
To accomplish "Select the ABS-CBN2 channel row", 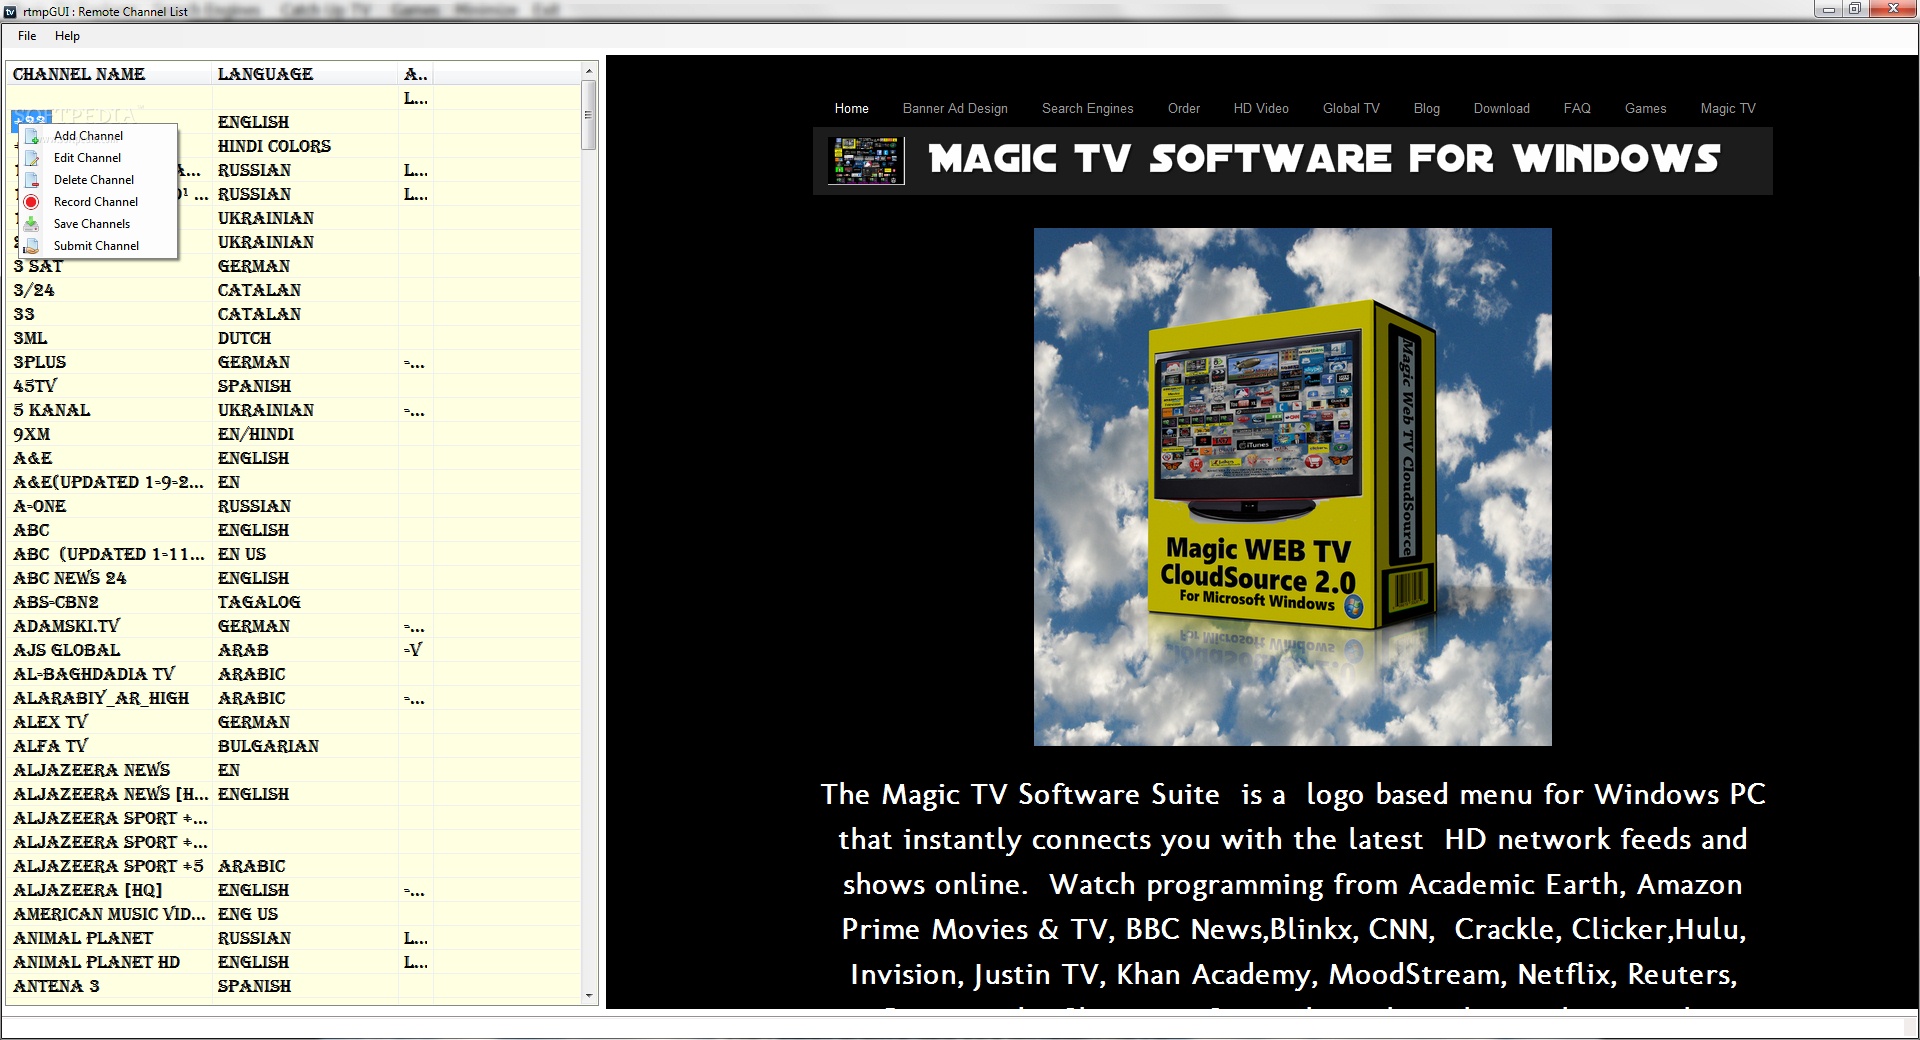I will pos(294,602).
